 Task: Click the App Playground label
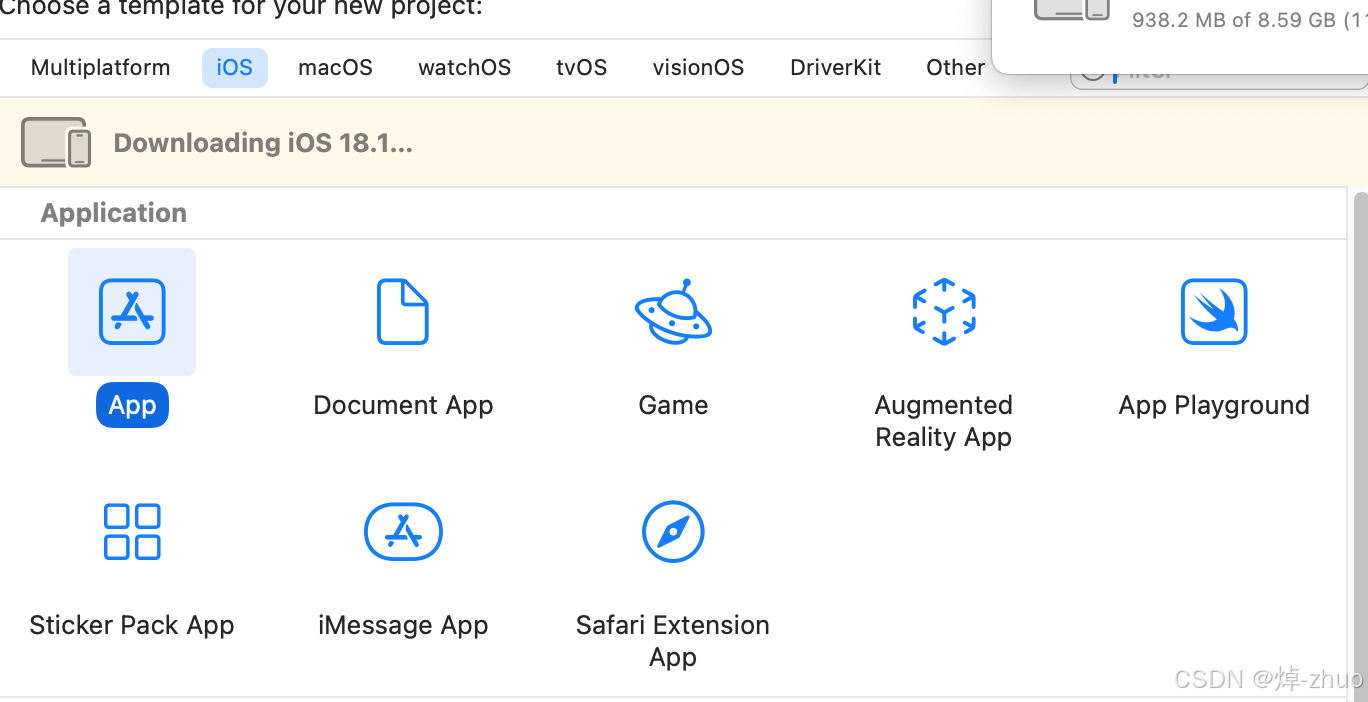tap(1214, 405)
